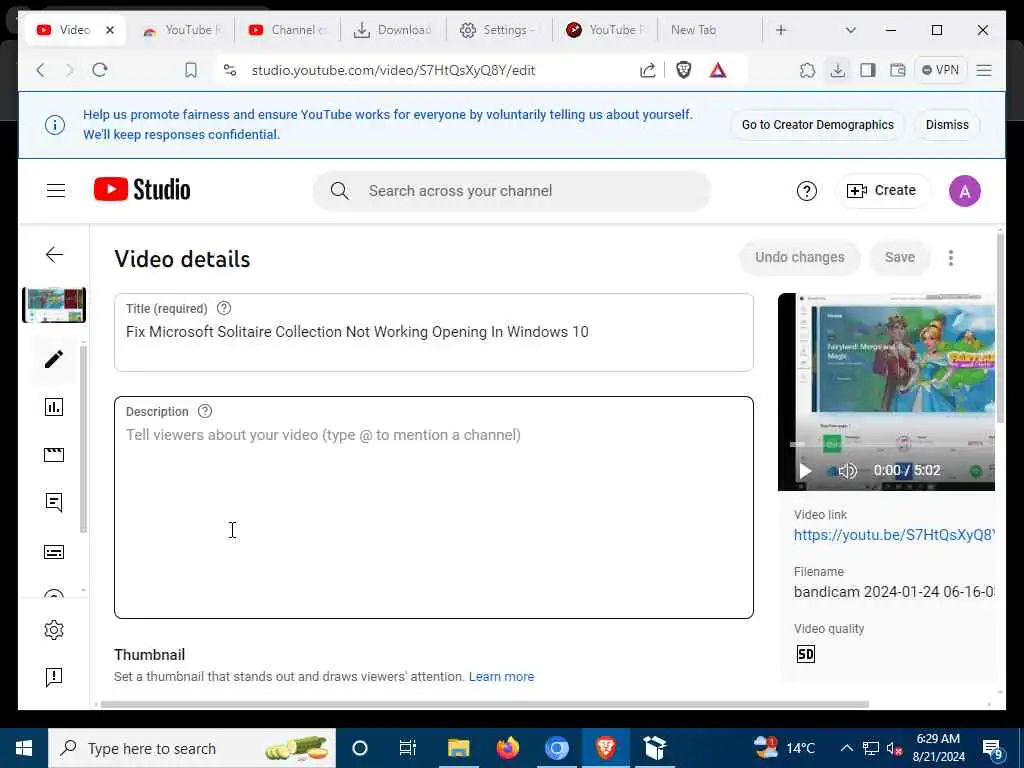The image size is (1024, 768).
Task: Open the Analytics bar chart icon
Action: [54, 407]
